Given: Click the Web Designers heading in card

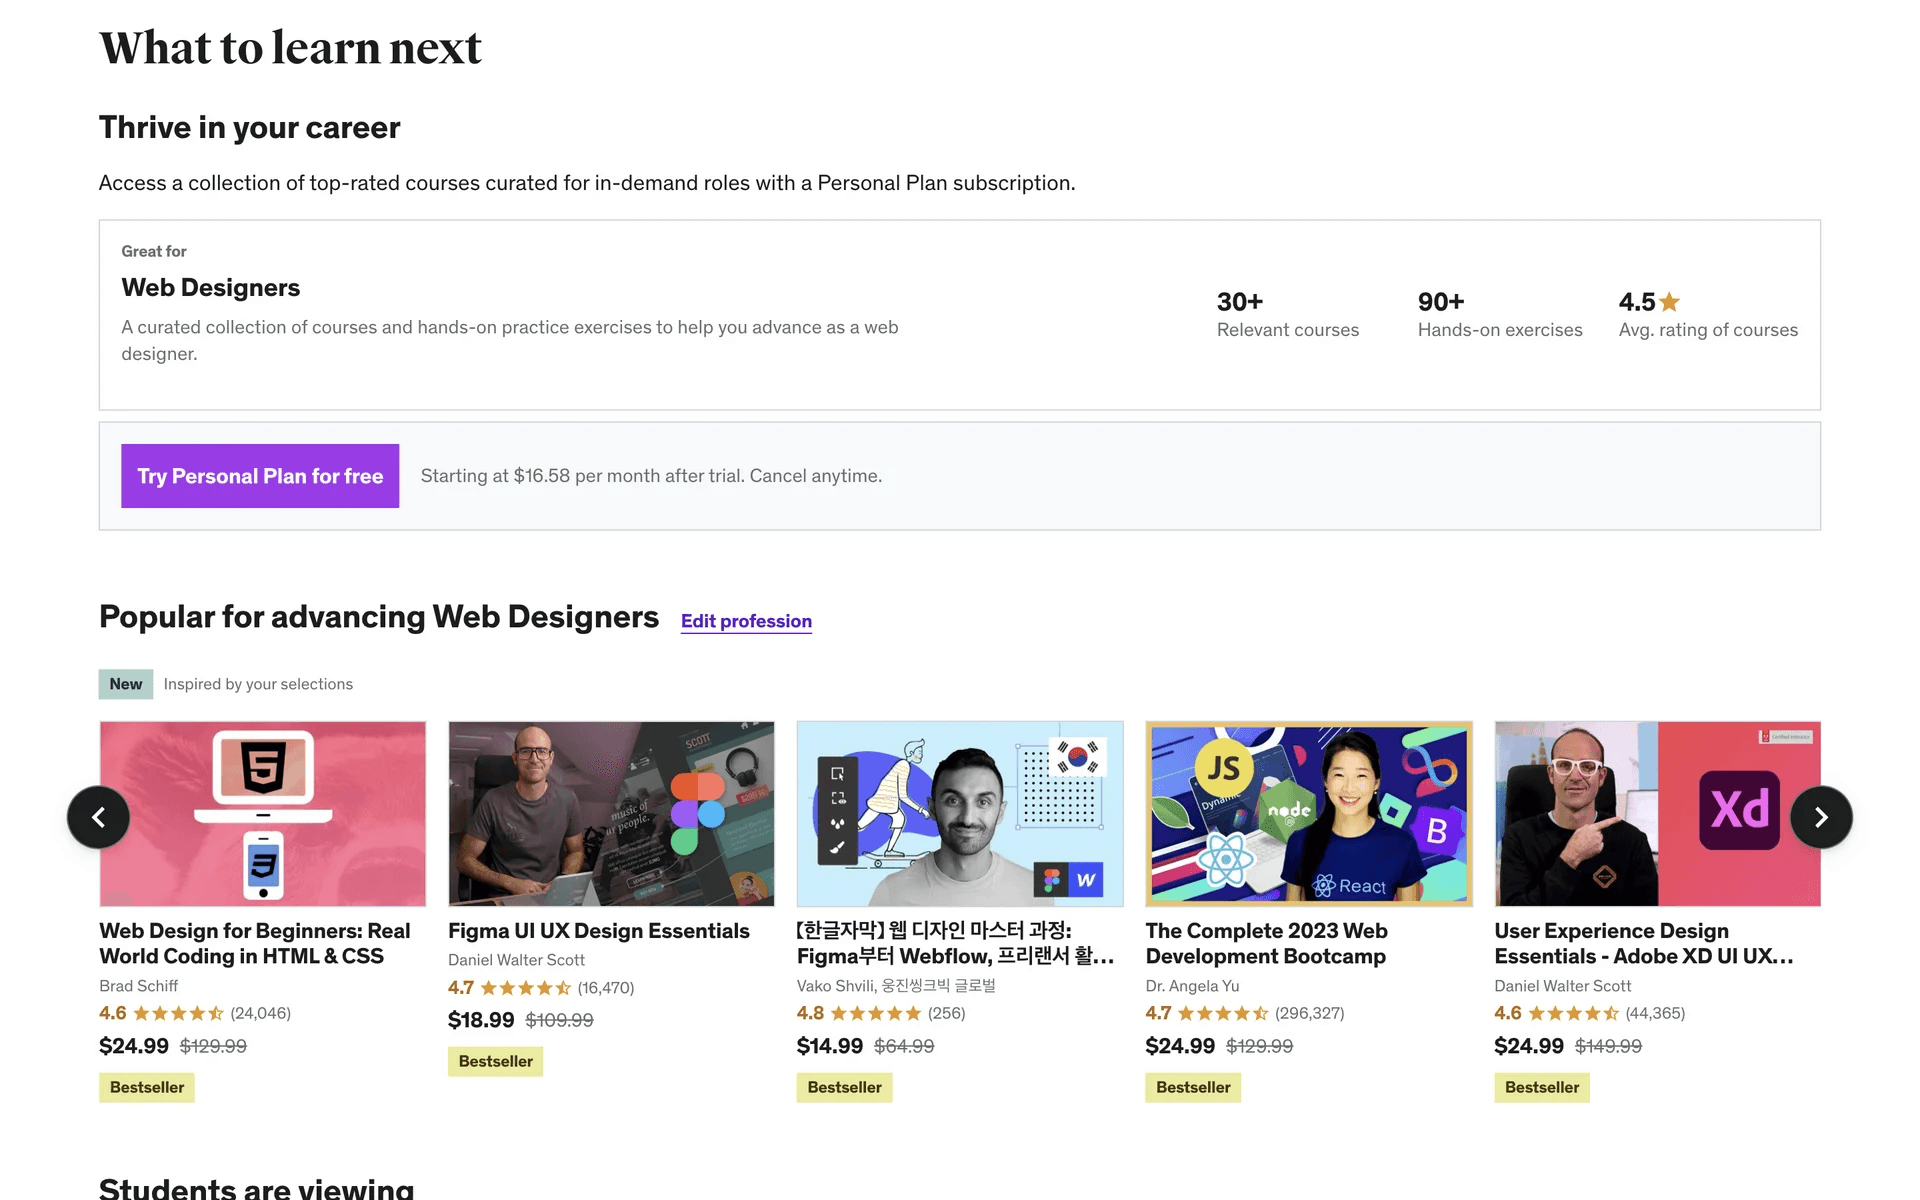Looking at the screenshot, I should click(210, 288).
